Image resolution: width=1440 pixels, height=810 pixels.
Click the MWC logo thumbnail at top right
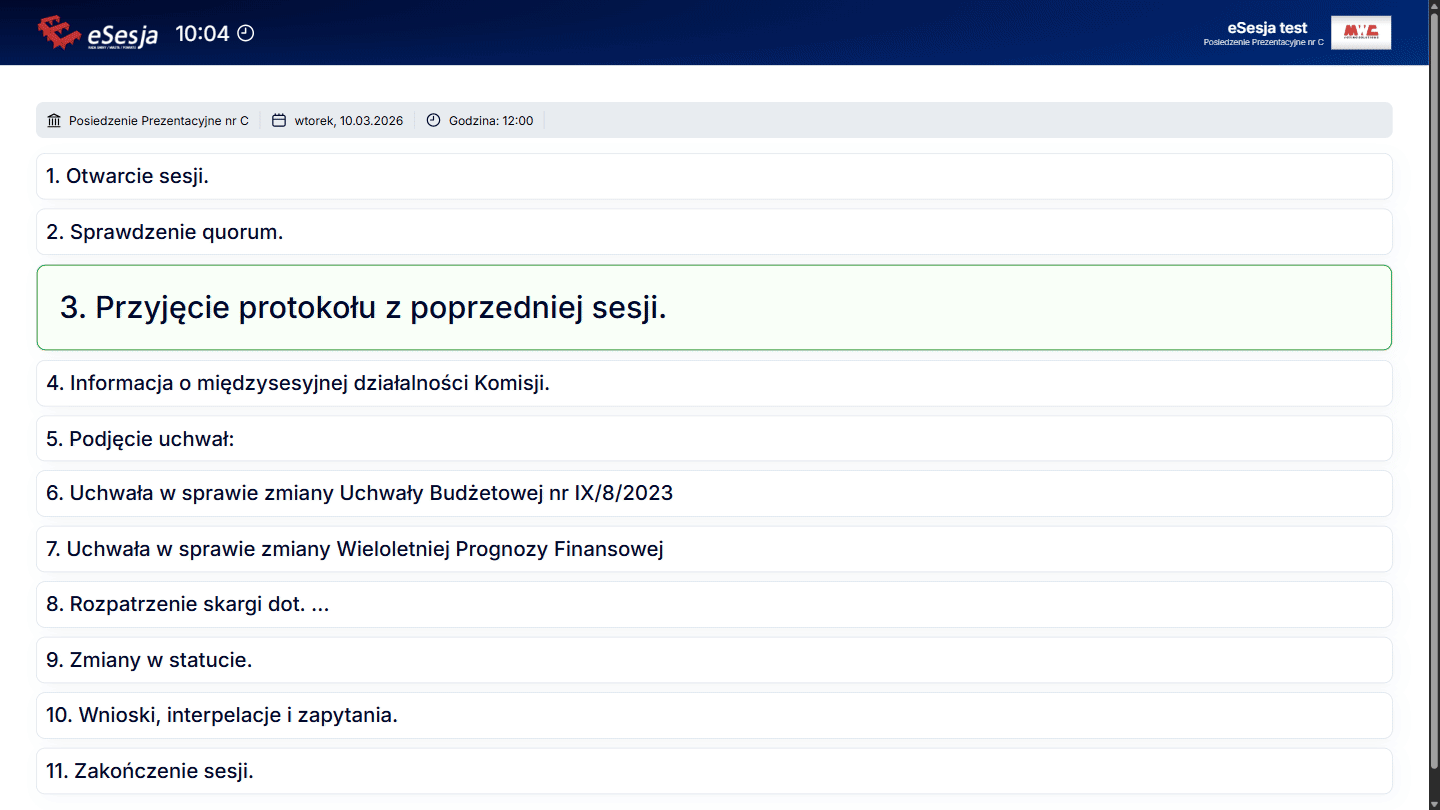point(1360,33)
